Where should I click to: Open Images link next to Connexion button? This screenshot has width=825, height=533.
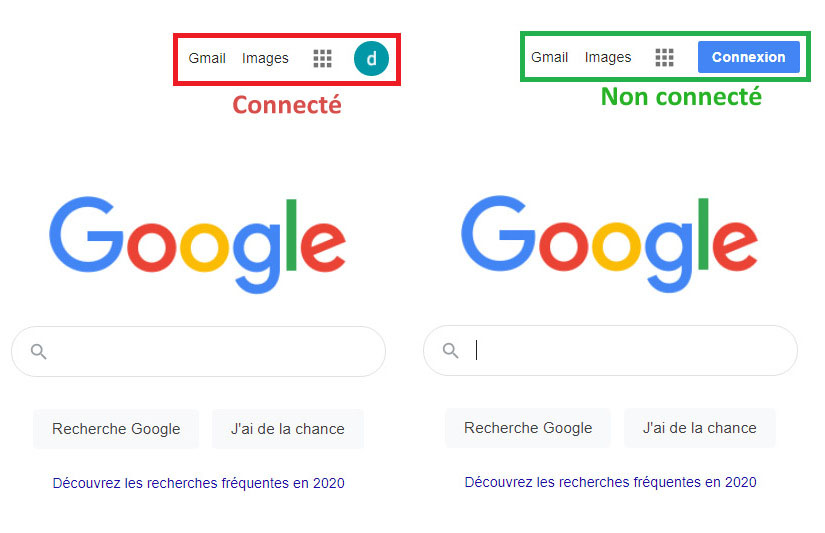(x=608, y=57)
